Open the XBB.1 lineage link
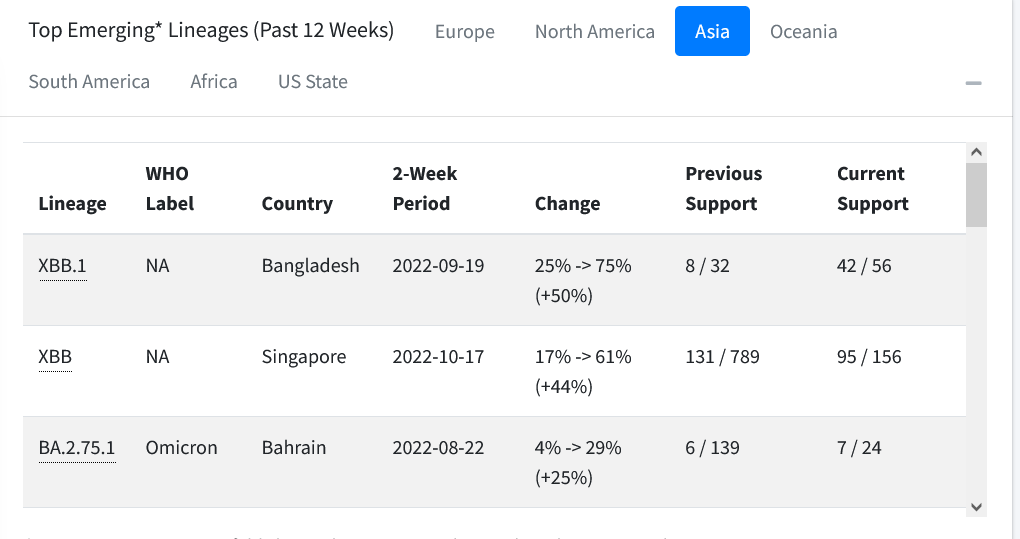 (x=62, y=266)
